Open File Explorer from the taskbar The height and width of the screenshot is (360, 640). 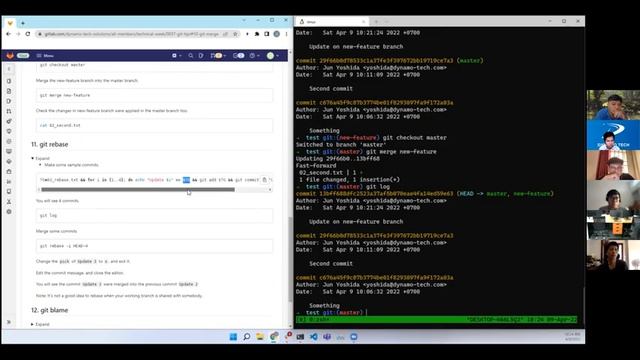coord(260,337)
